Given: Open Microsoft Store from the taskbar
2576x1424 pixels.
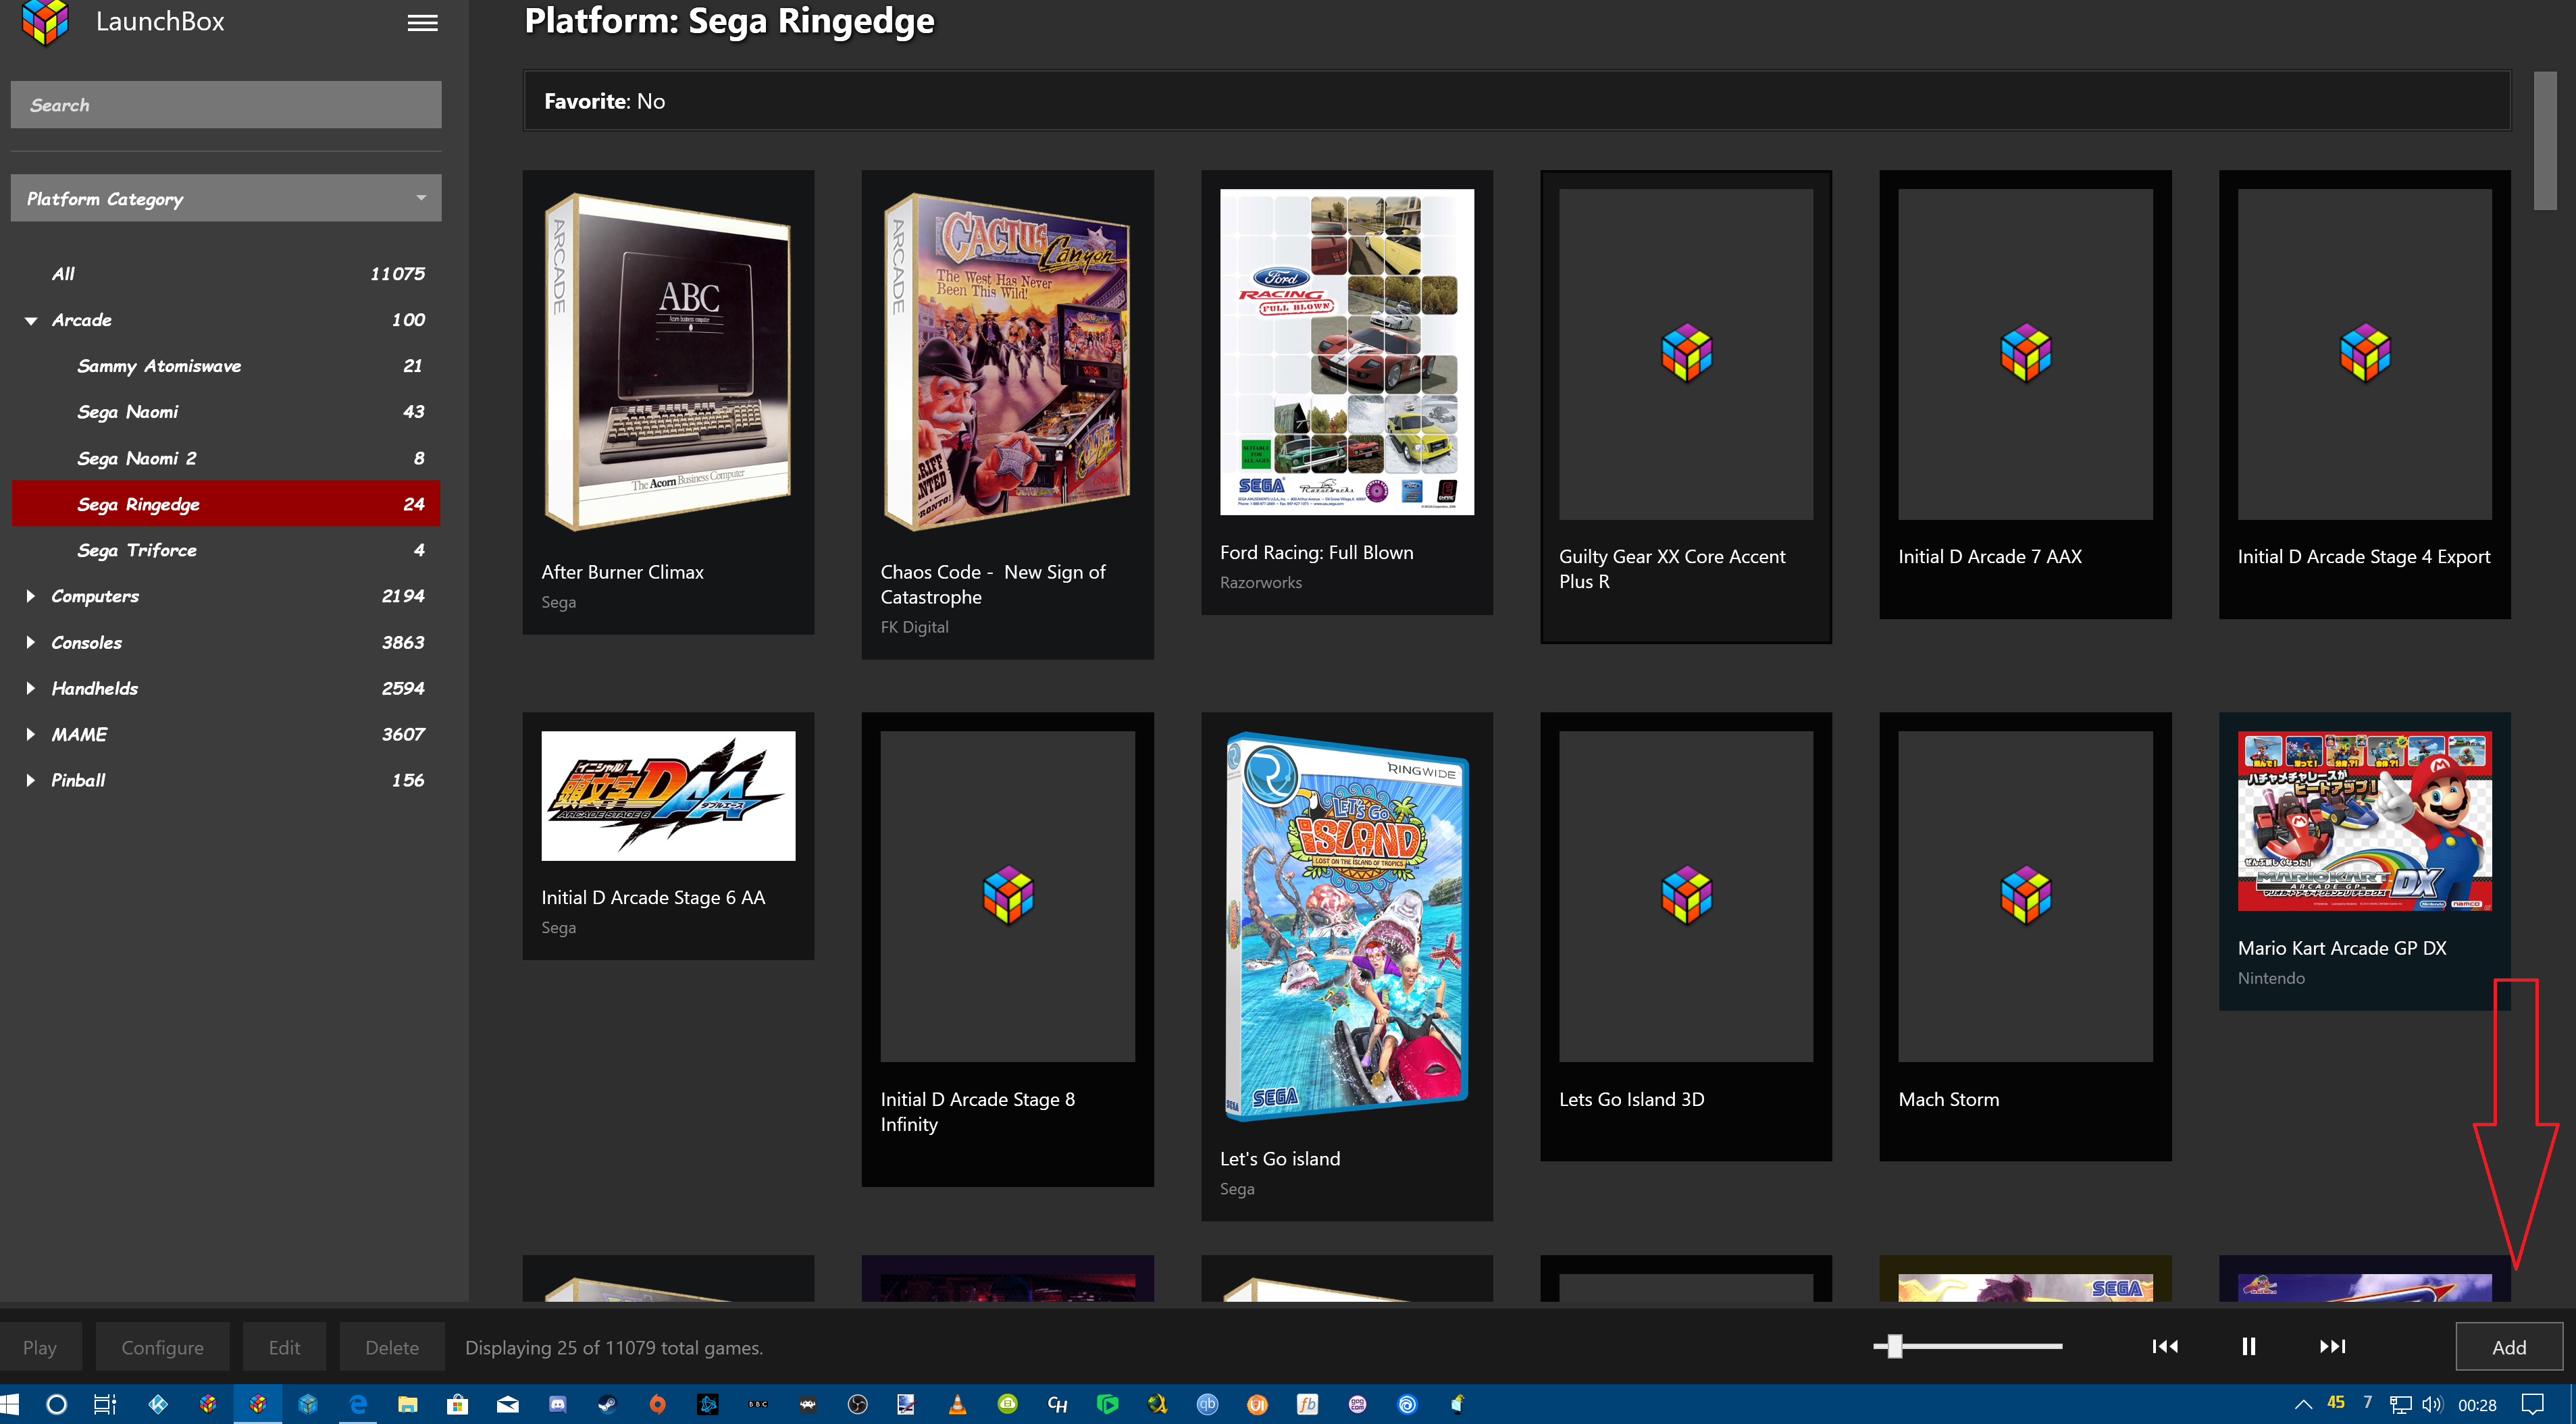Looking at the screenshot, I should [x=457, y=1404].
